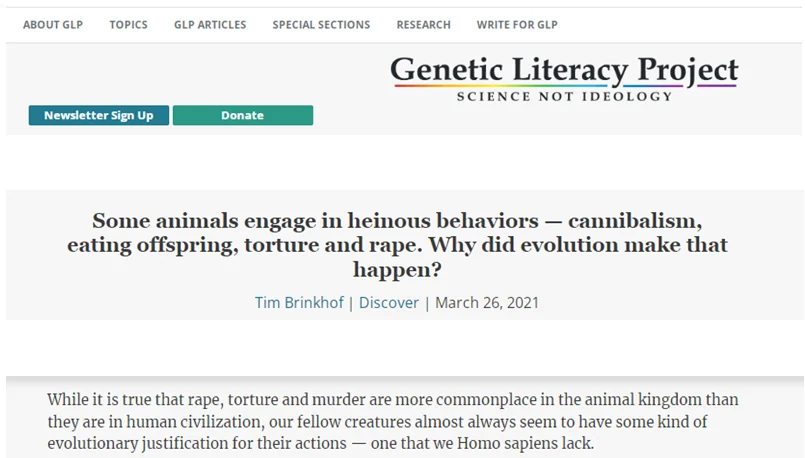Expand the GLP ARTICLES menu
Image resolution: width=805 pixels, height=458 pixels.
pyautogui.click(x=210, y=25)
